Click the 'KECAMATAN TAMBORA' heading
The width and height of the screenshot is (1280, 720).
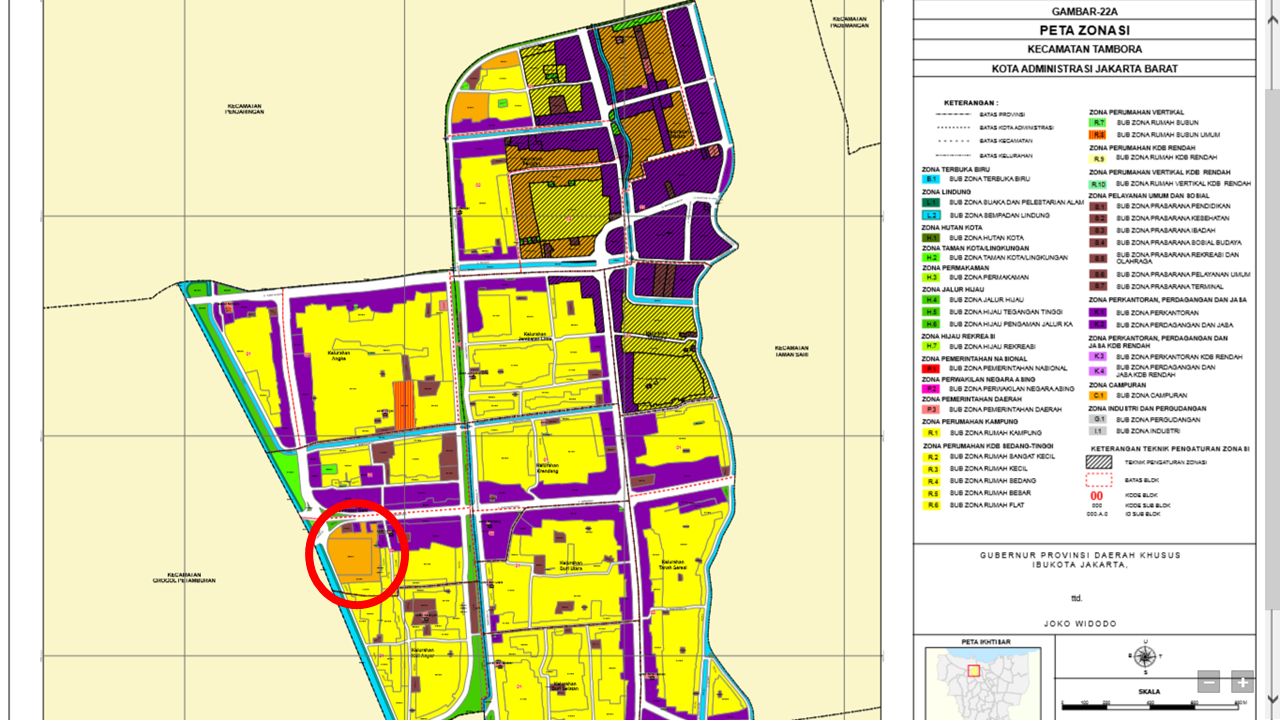[1084, 49]
